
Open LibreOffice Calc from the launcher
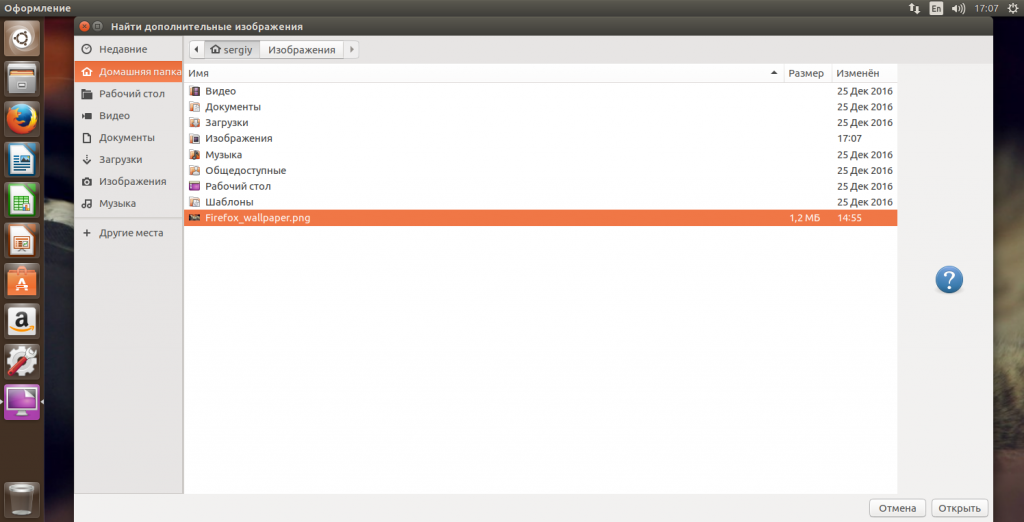tap(22, 201)
